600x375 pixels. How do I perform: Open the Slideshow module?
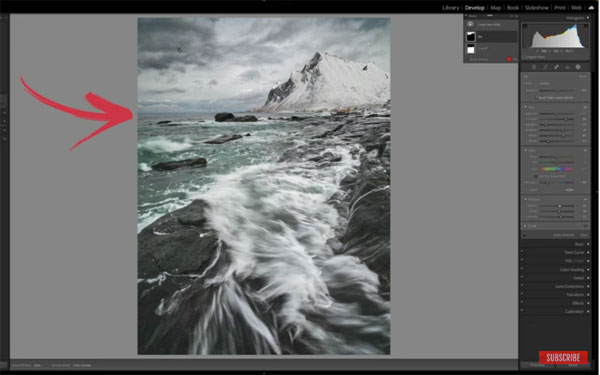[537, 8]
